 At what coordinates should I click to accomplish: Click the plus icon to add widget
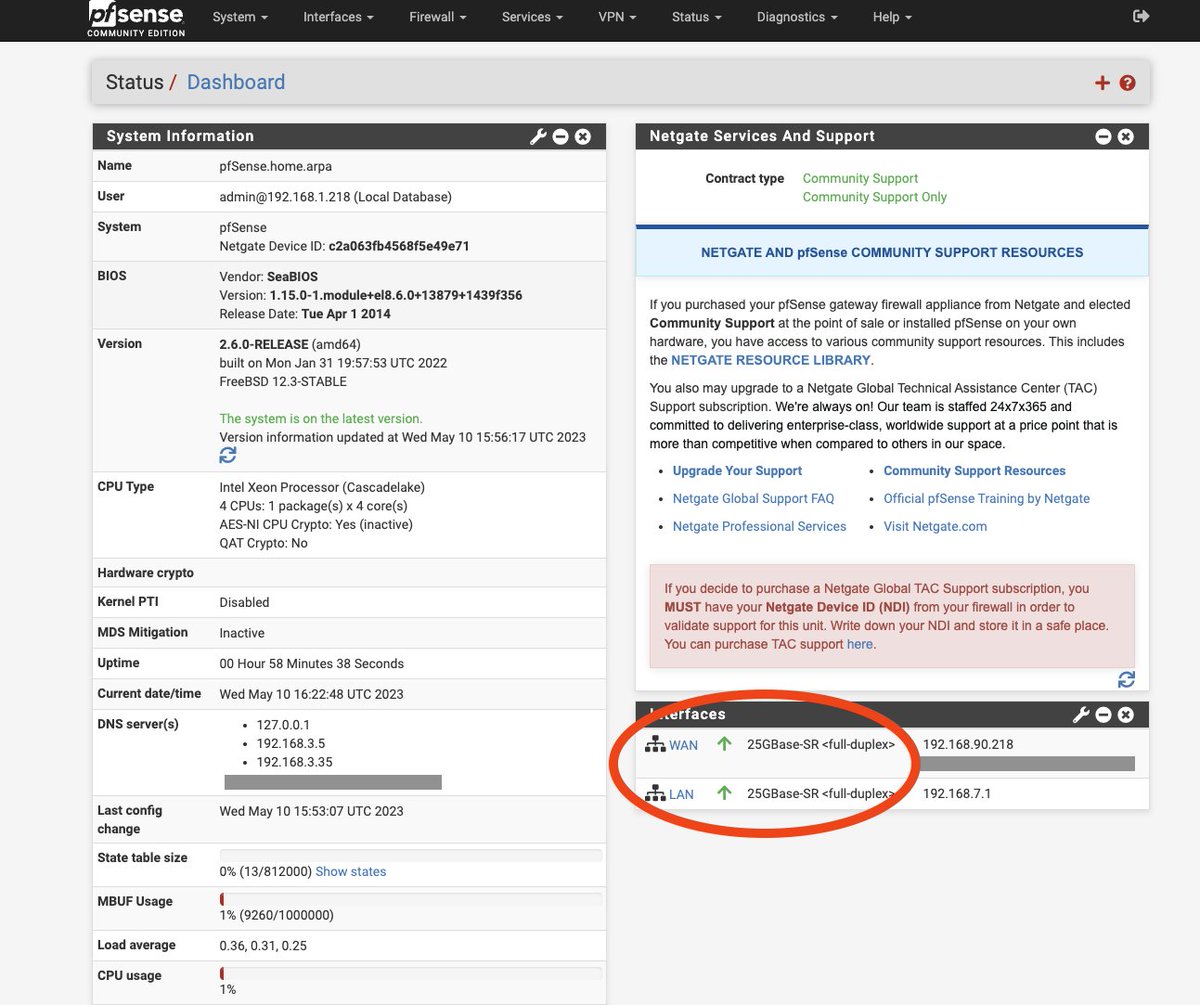[x=1102, y=83]
